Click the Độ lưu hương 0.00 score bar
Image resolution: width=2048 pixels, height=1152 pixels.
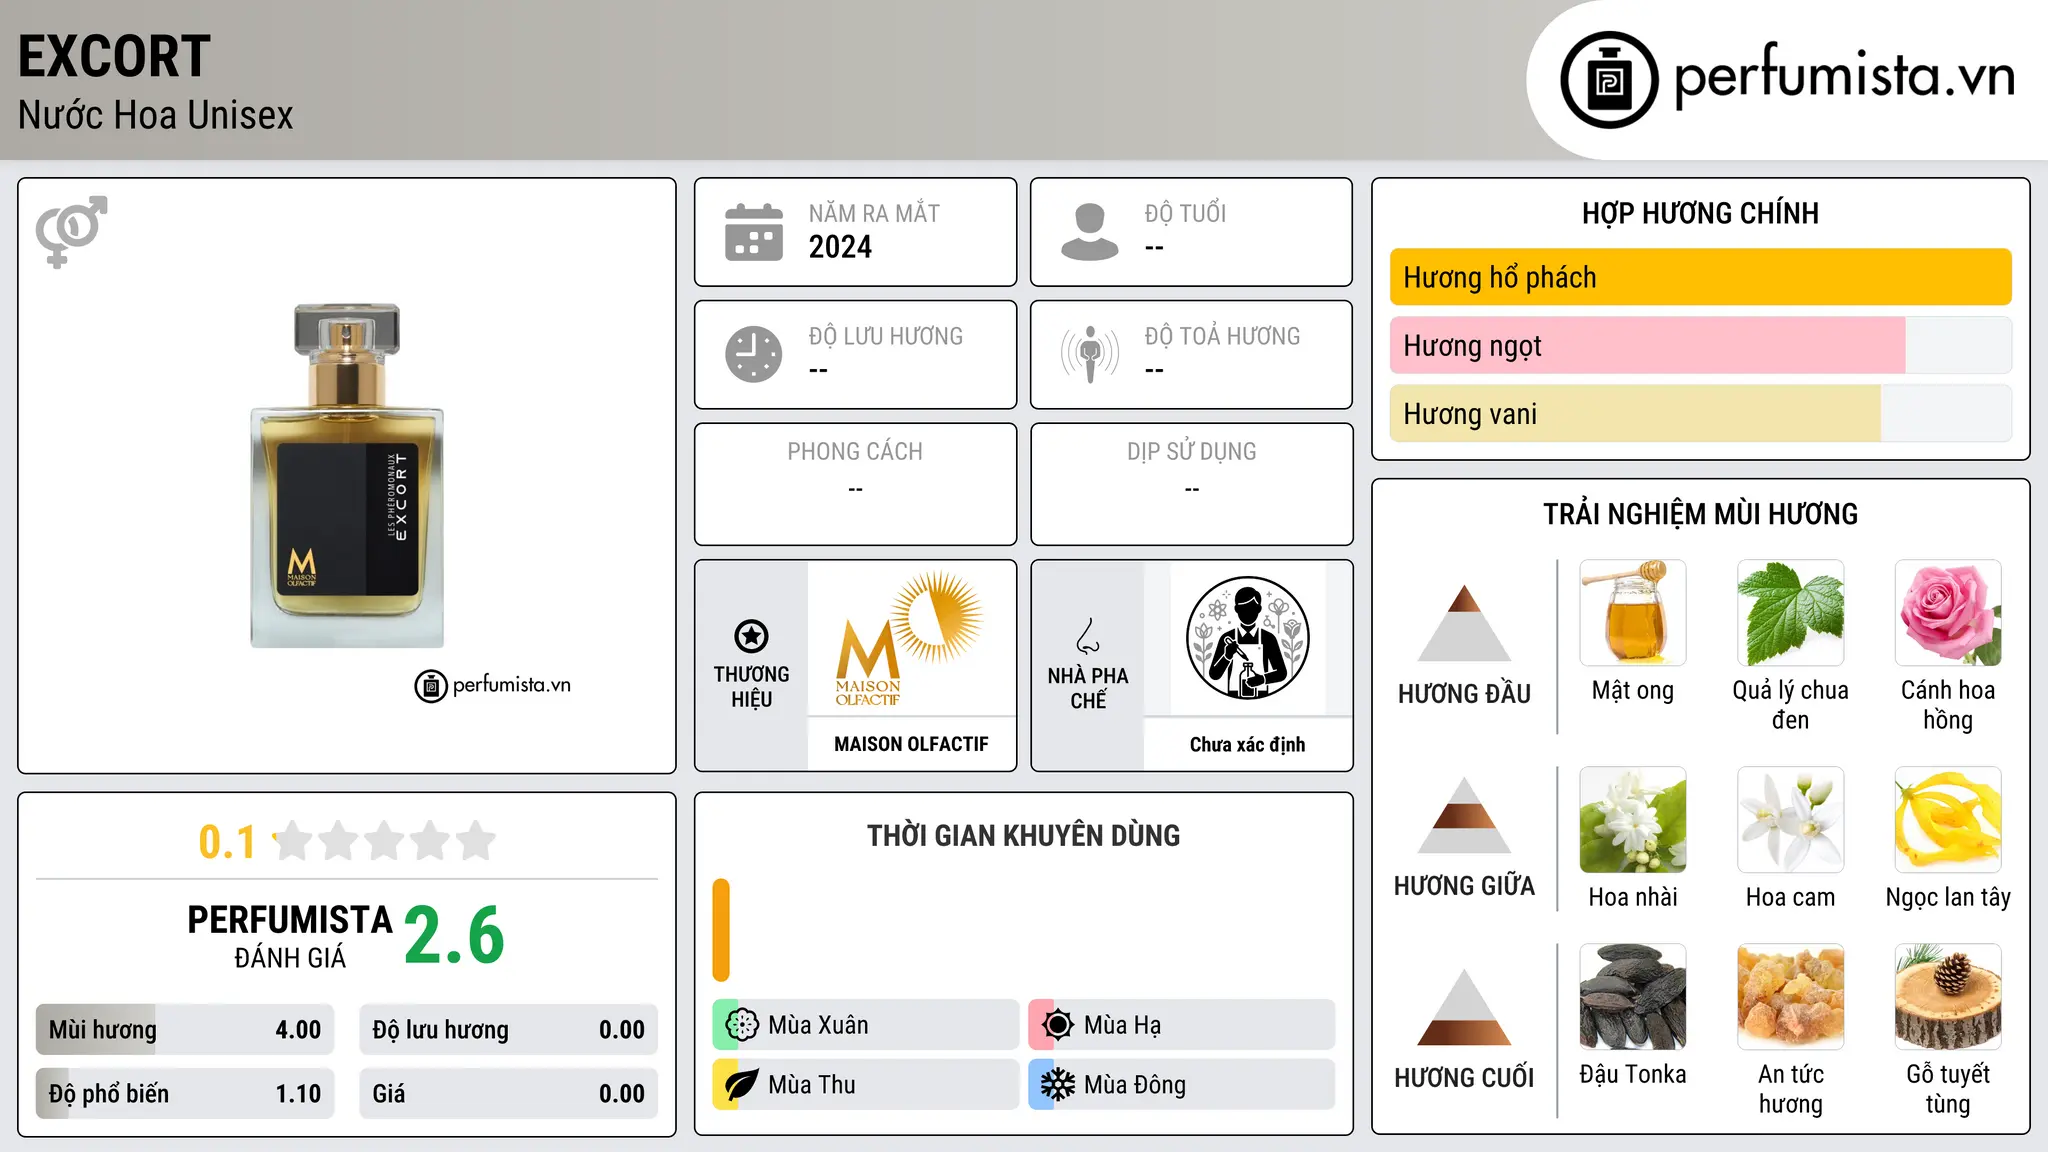tap(509, 1030)
